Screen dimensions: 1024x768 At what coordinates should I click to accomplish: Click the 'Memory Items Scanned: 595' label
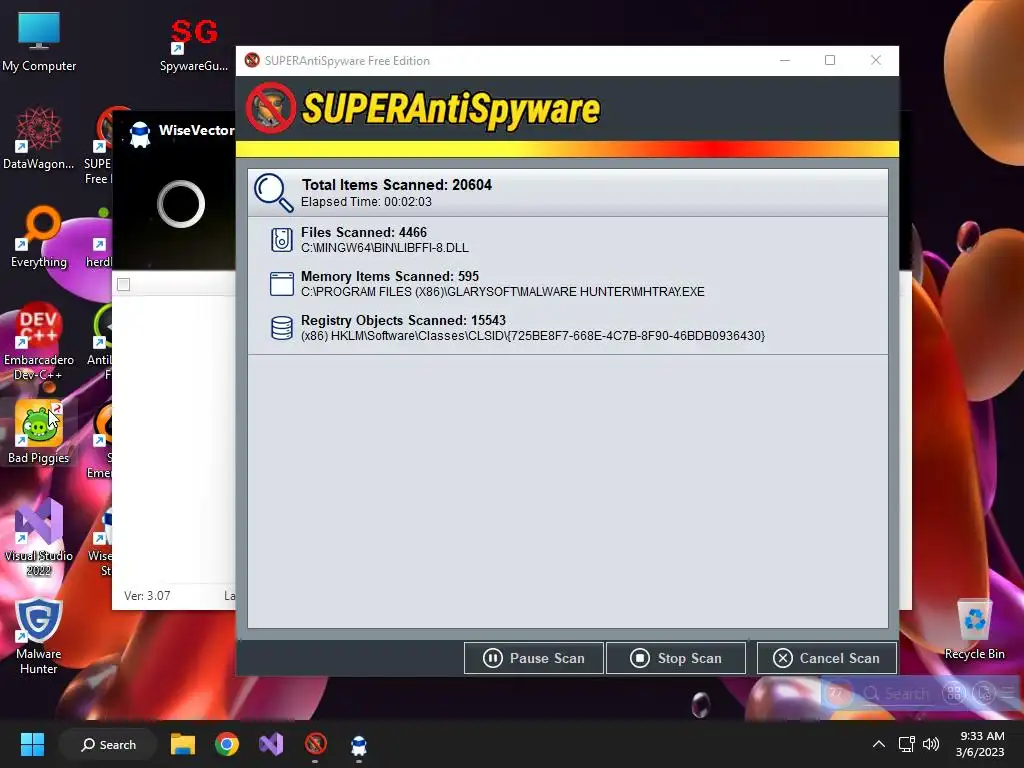[390, 276]
